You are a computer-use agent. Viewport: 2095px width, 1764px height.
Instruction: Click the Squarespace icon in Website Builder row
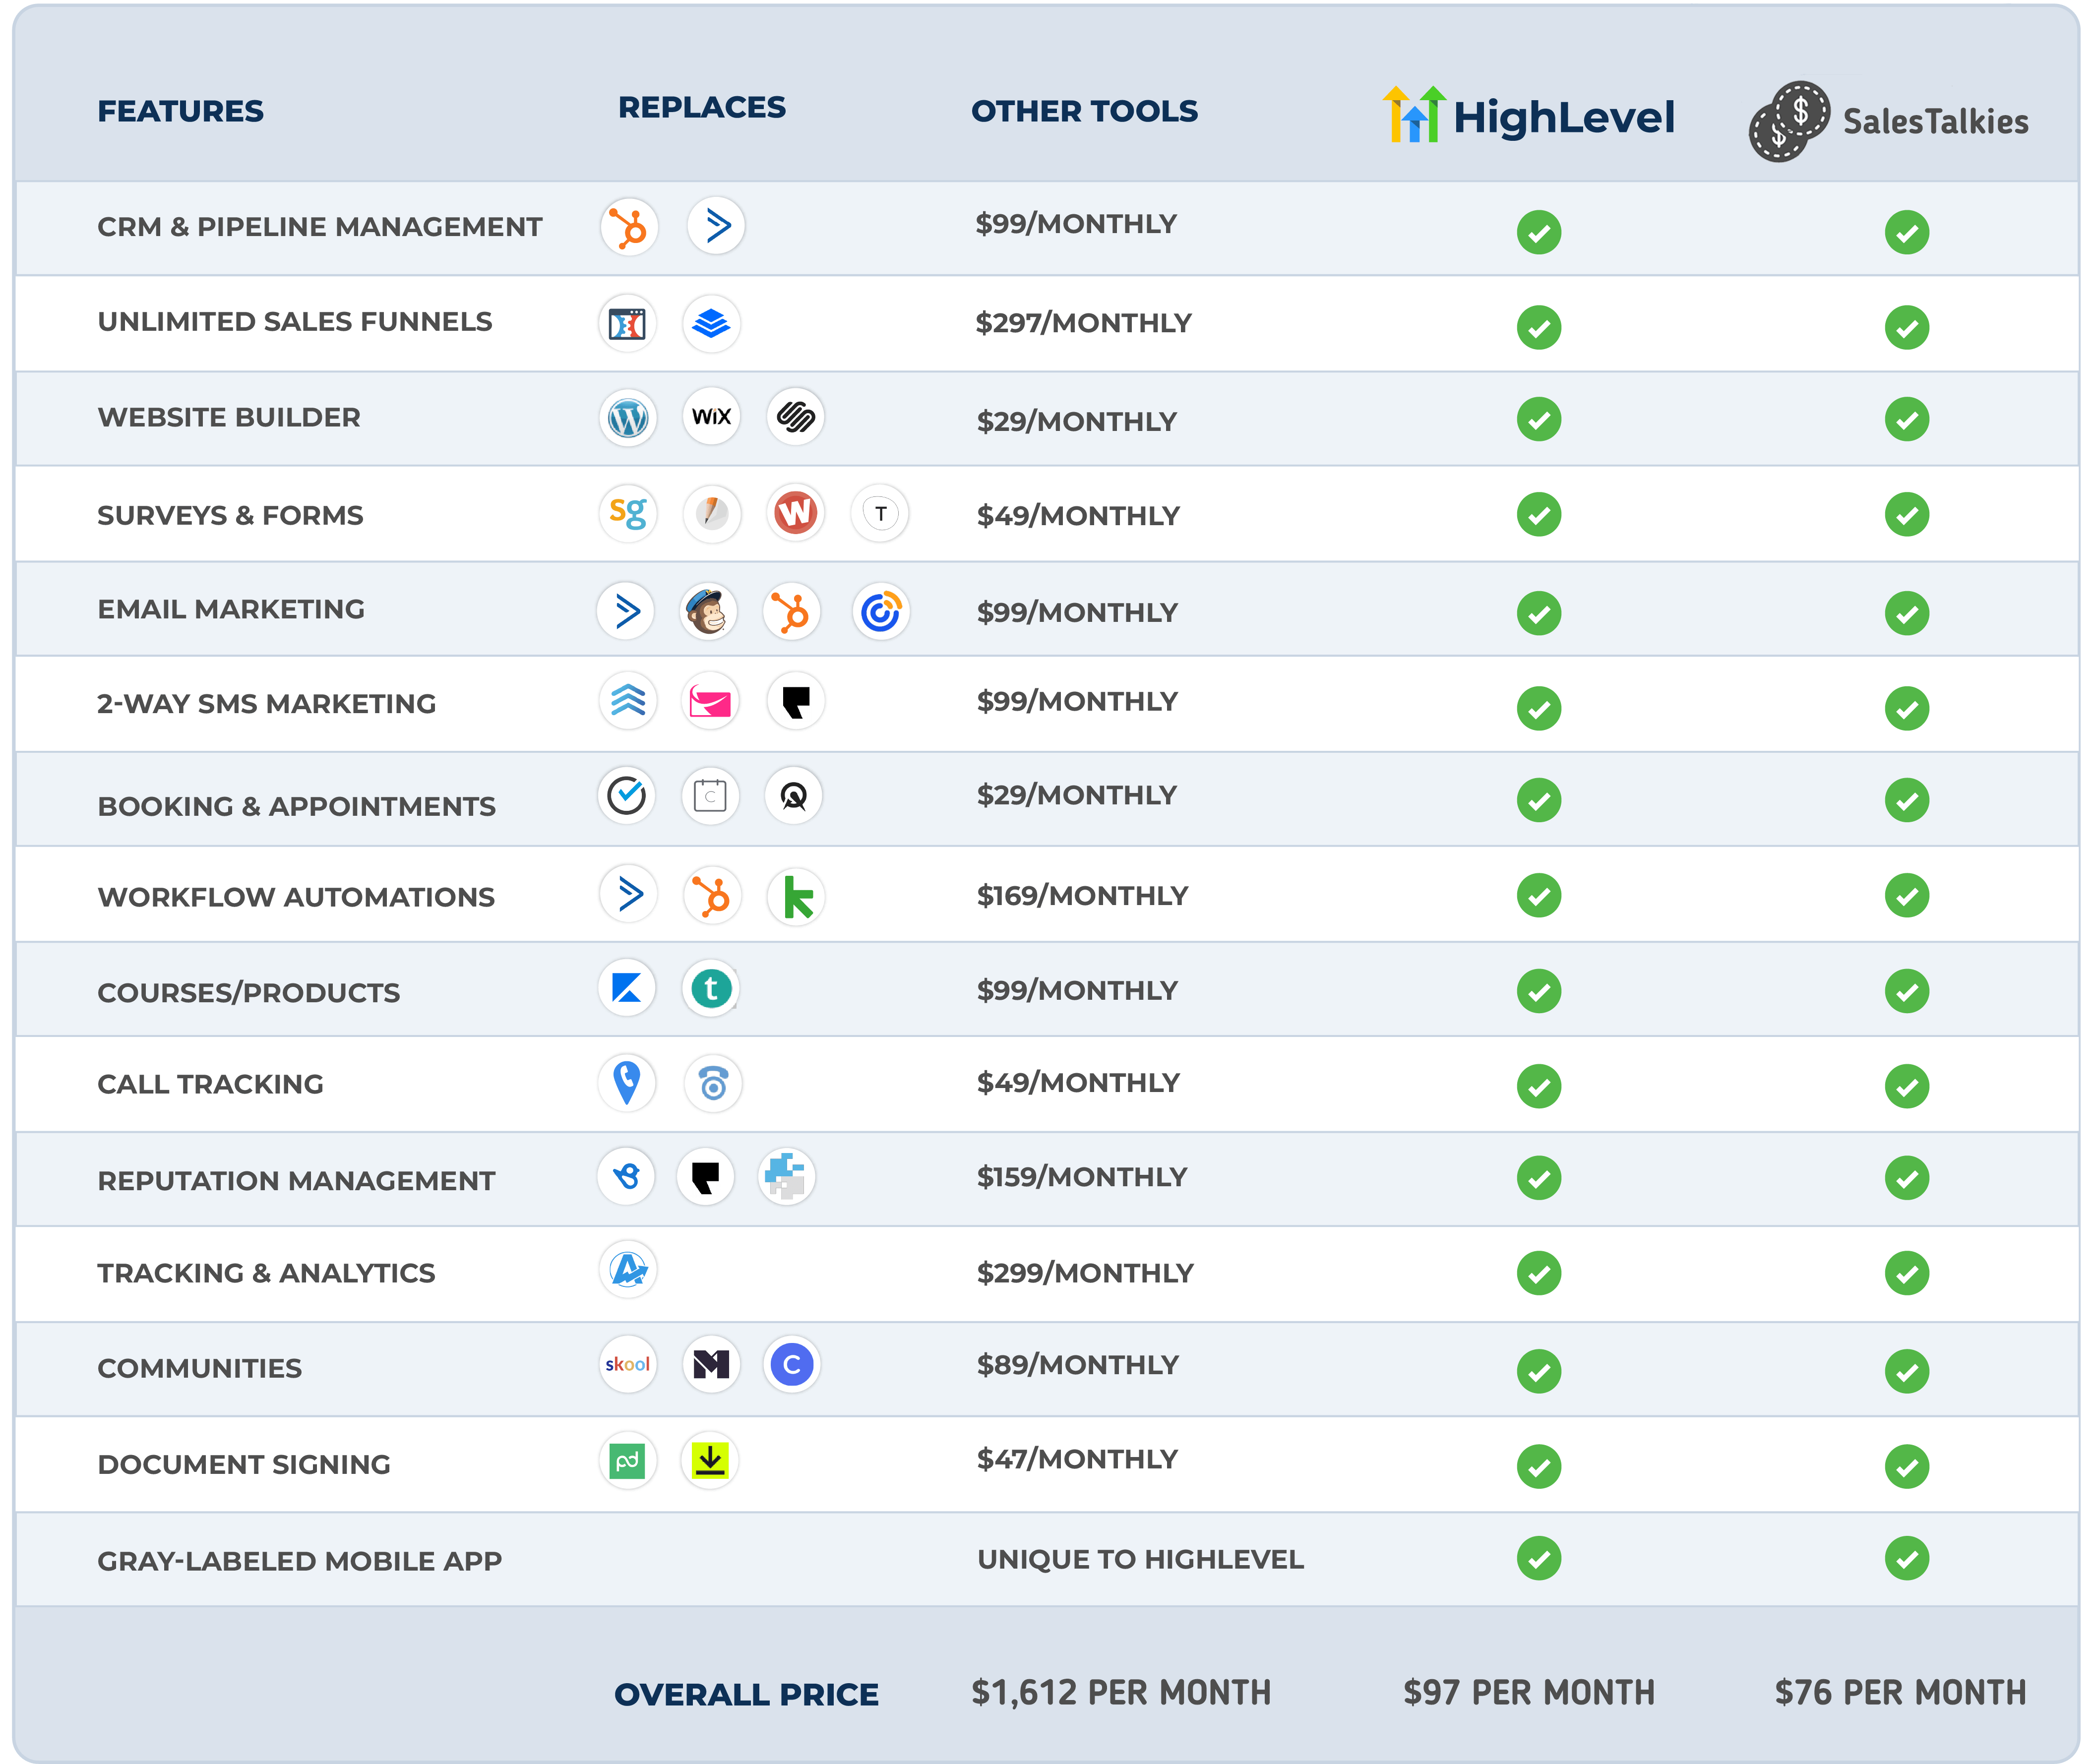tap(796, 416)
